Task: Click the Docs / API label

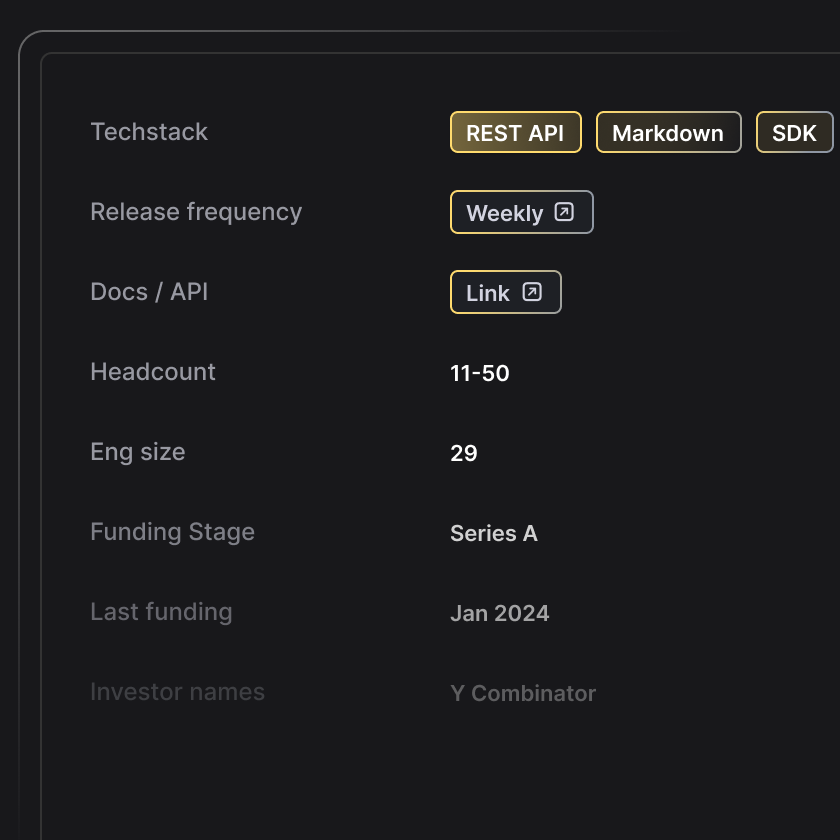Action: point(149,292)
